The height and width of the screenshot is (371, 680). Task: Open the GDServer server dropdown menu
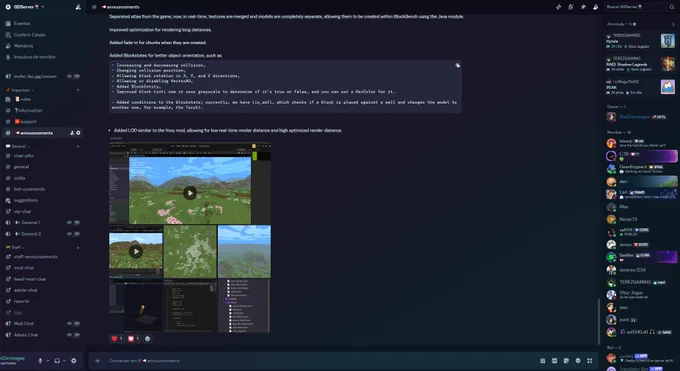click(25, 7)
